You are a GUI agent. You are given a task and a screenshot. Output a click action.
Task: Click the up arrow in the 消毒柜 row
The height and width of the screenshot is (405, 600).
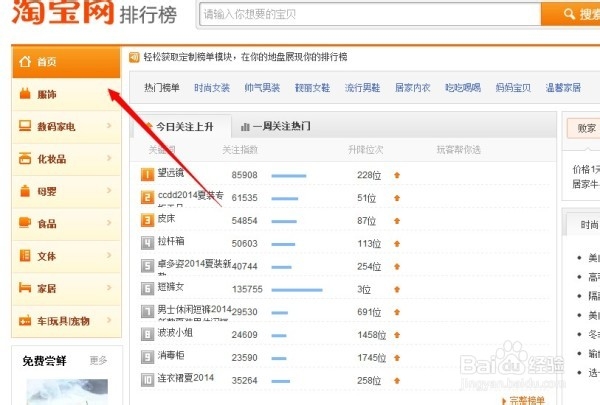(x=397, y=358)
